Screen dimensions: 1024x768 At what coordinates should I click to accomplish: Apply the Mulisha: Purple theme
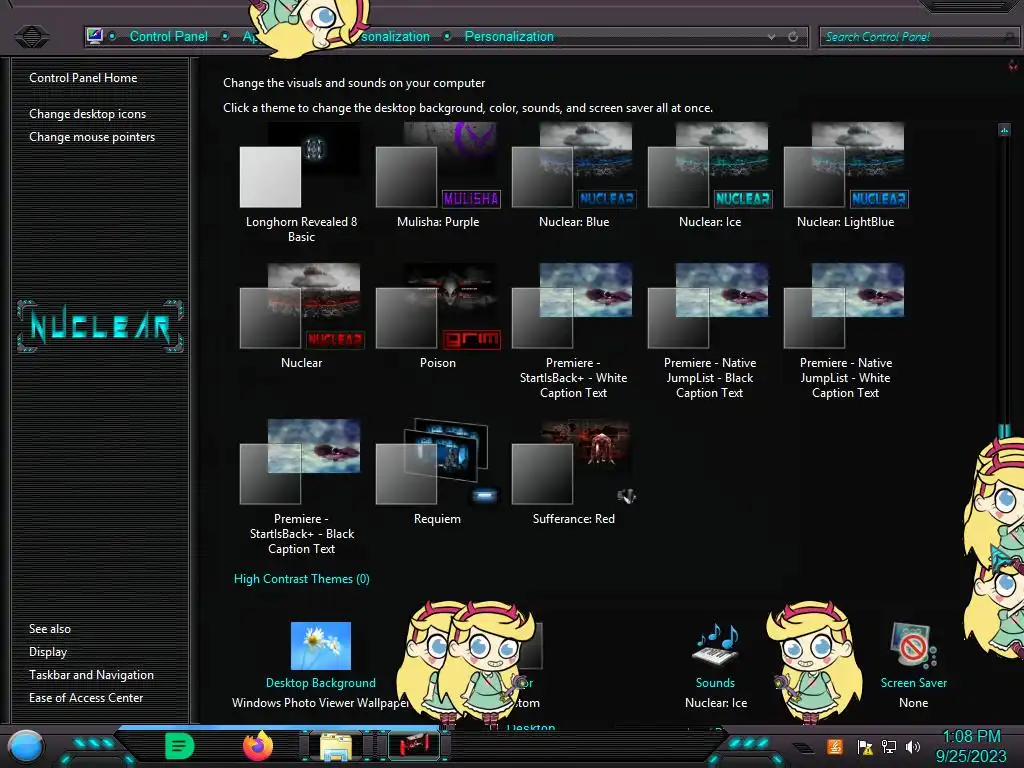[x=438, y=176]
